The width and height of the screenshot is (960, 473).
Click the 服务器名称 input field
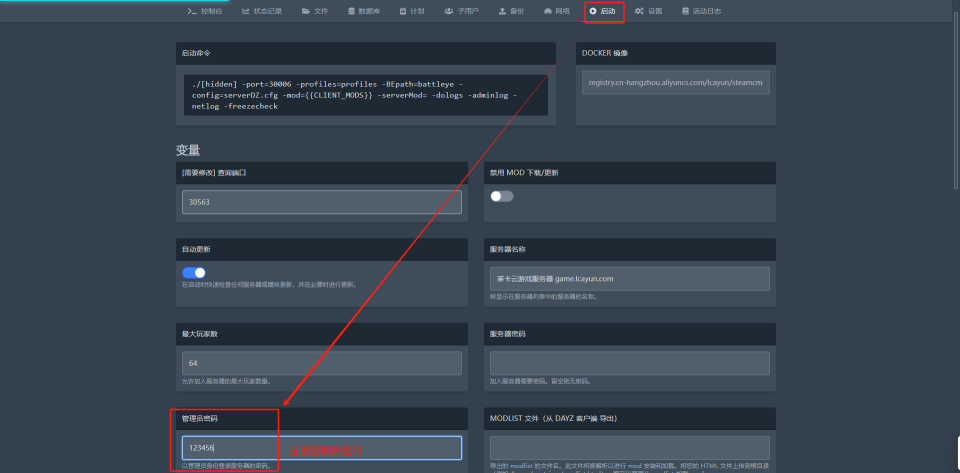629,278
